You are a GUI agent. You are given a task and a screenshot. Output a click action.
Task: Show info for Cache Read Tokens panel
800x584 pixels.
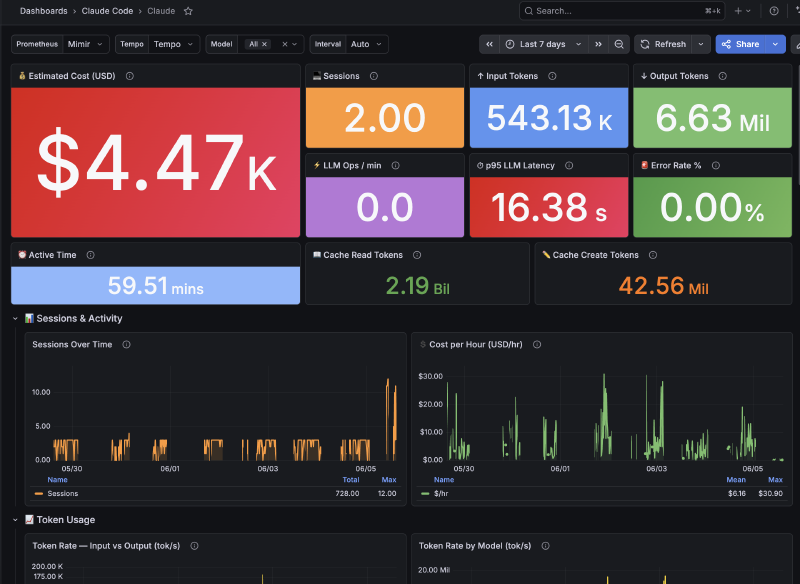[417, 255]
